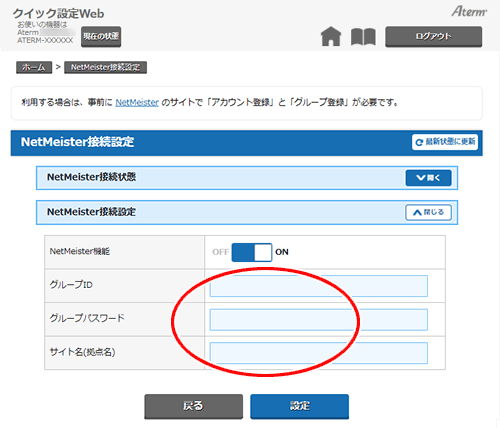Select NetMeister接続設定 breadcrumb item
The height and width of the screenshot is (428, 500).
(x=105, y=67)
